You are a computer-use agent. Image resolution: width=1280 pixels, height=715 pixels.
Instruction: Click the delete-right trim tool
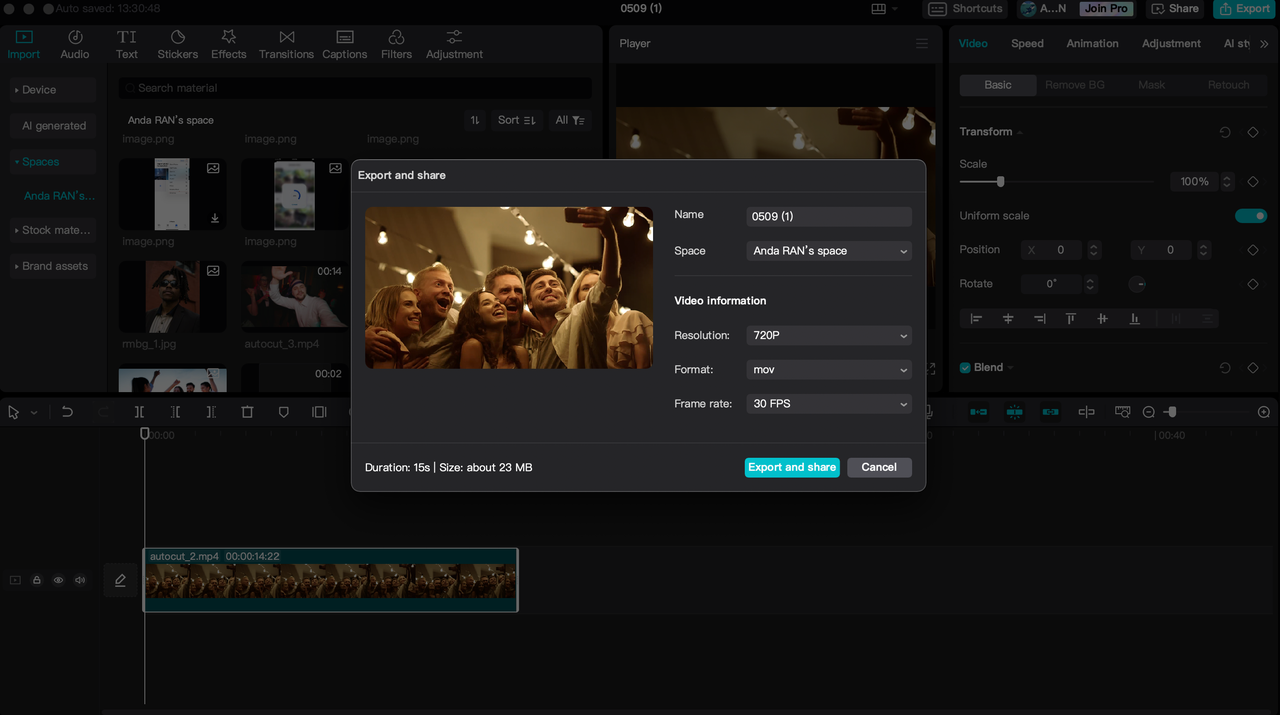[x=211, y=412]
